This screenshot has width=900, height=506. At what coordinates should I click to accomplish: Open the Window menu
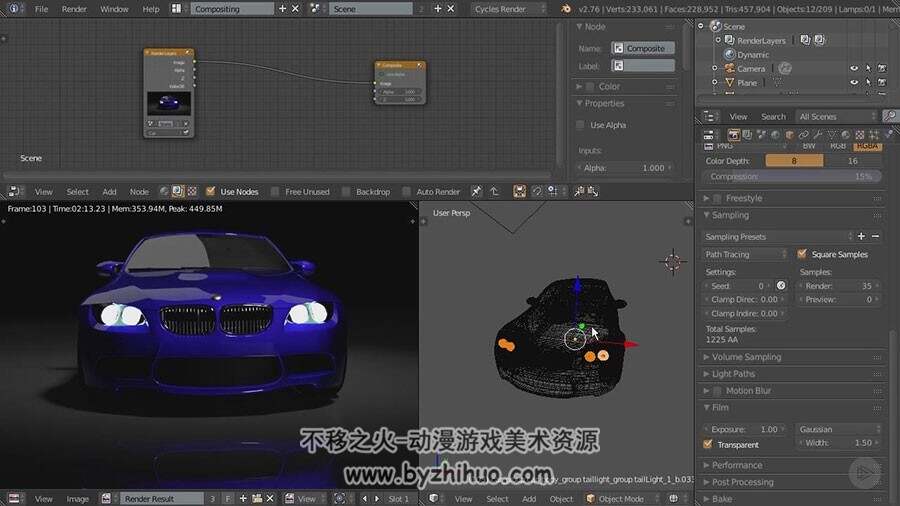tap(114, 9)
